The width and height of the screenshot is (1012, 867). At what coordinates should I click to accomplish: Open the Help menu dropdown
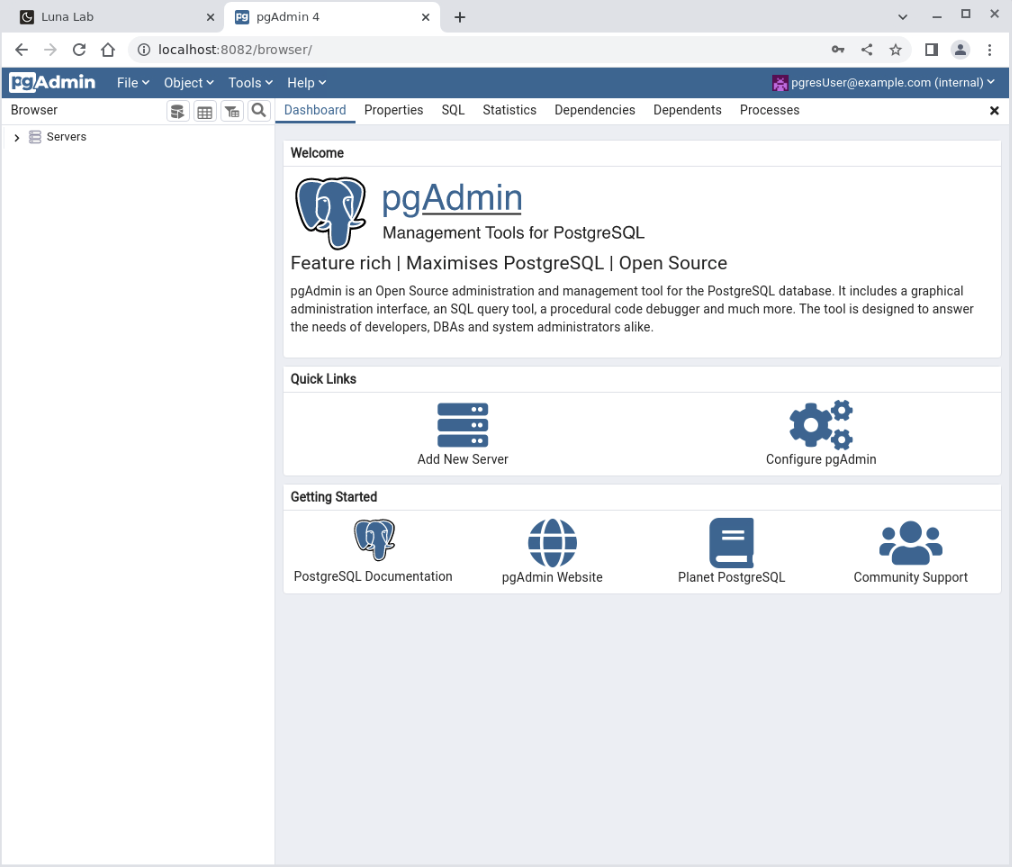[307, 83]
